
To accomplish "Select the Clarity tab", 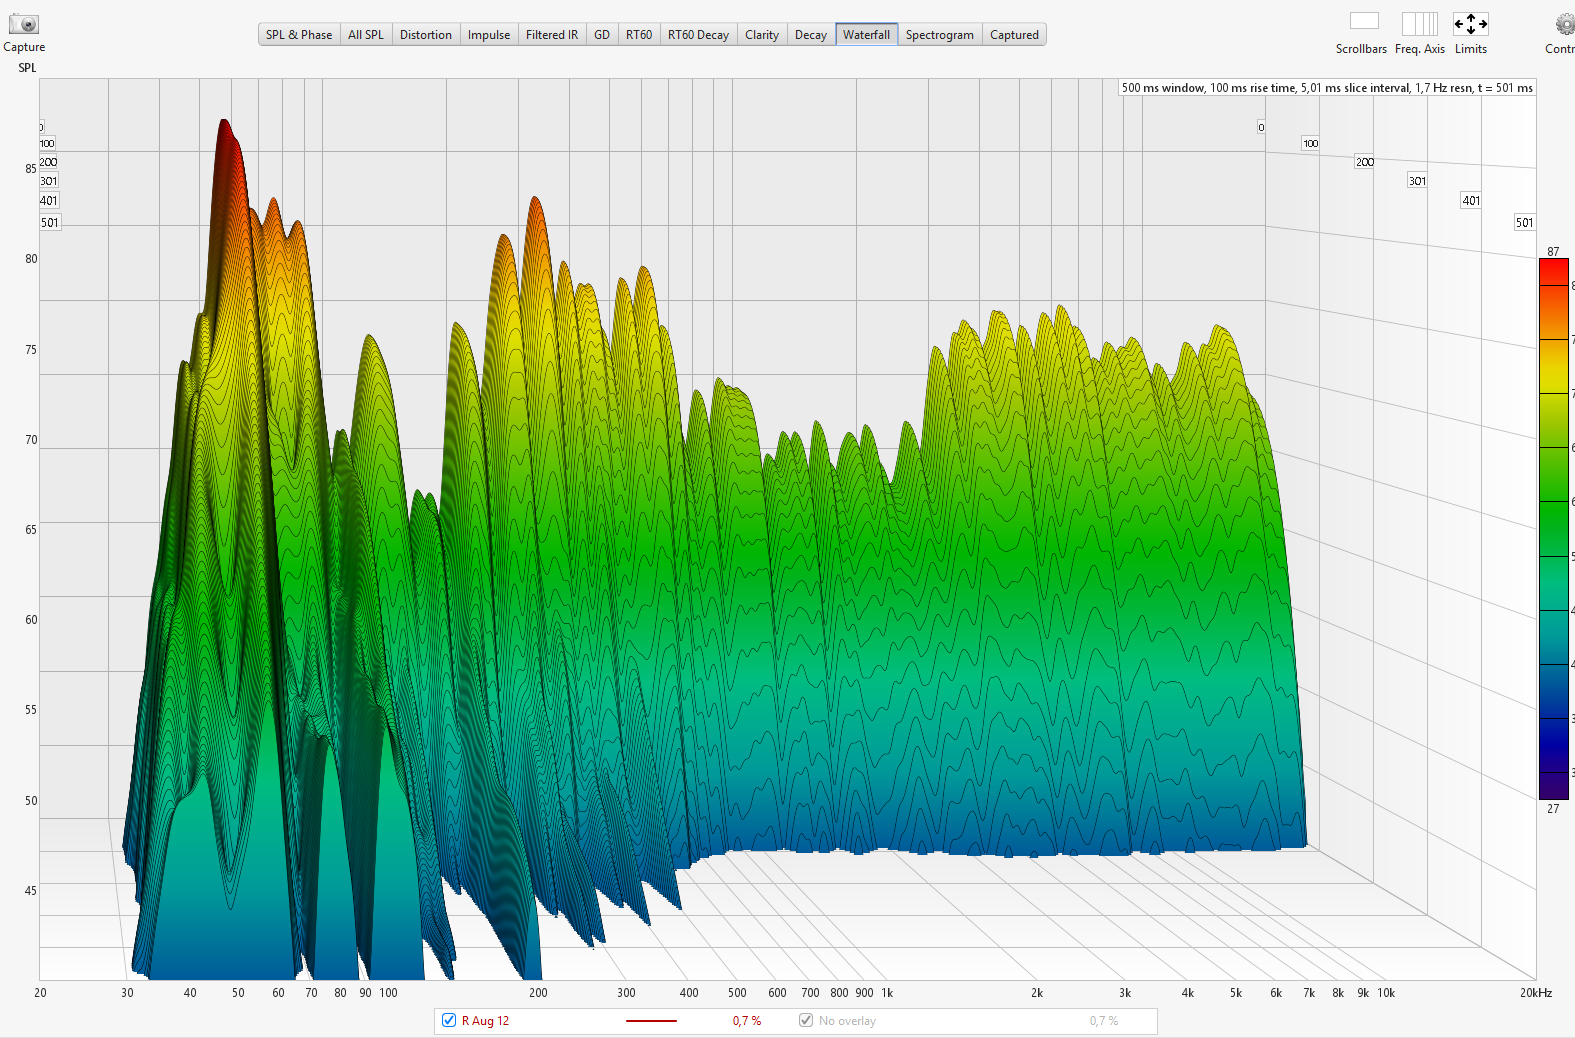I will (x=762, y=35).
